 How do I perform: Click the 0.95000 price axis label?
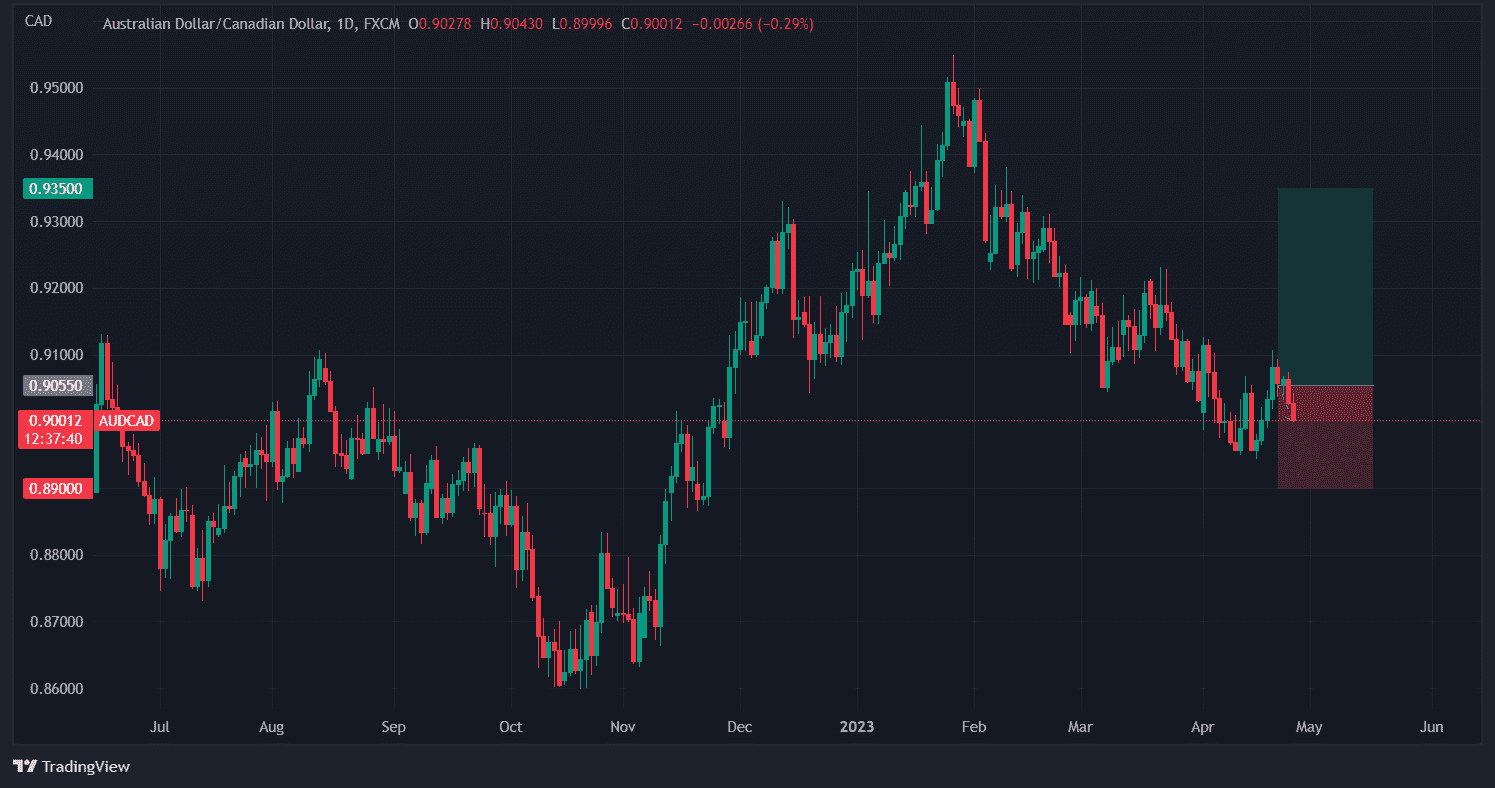[x=56, y=88]
